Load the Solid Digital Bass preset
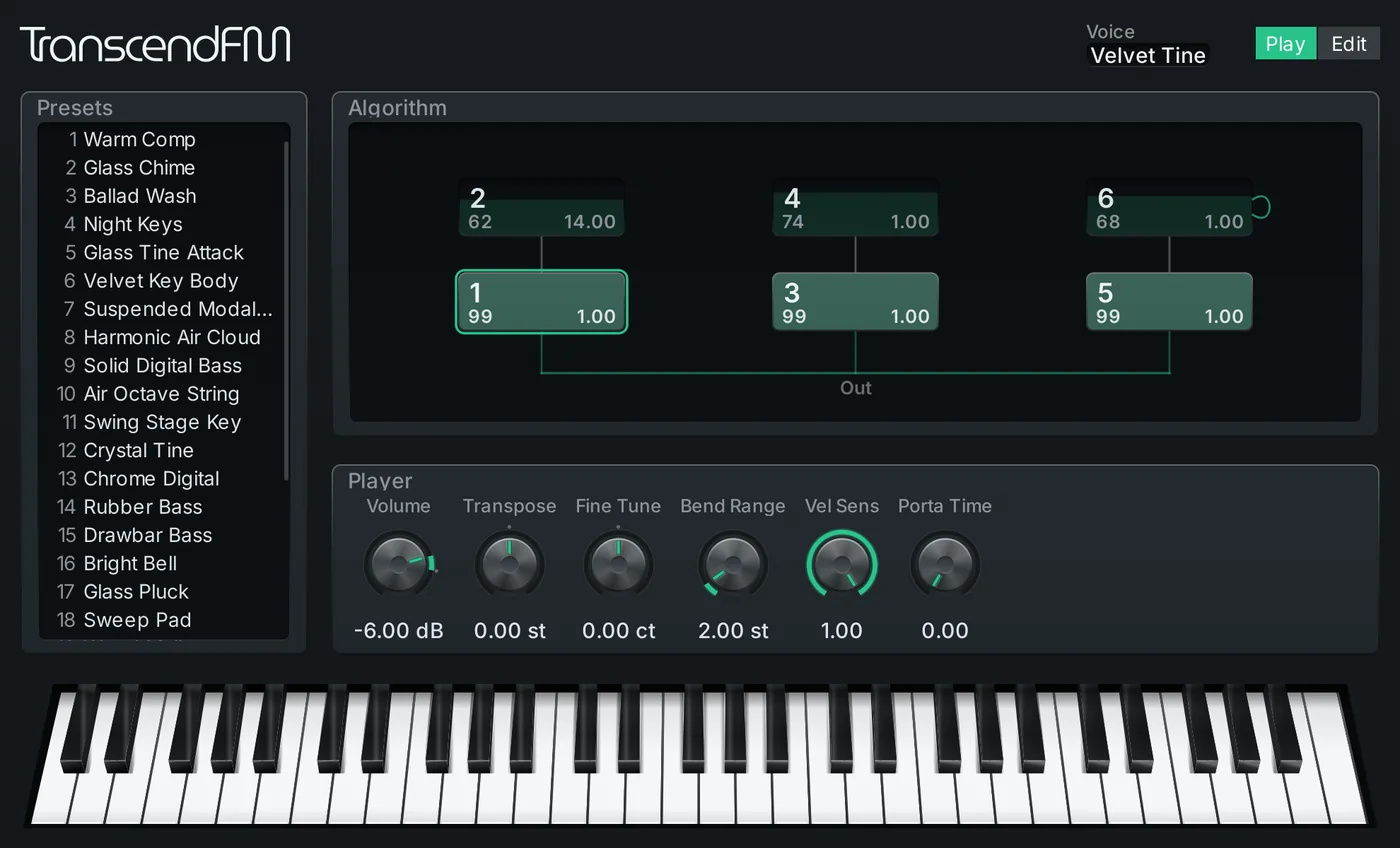 (163, 365)
